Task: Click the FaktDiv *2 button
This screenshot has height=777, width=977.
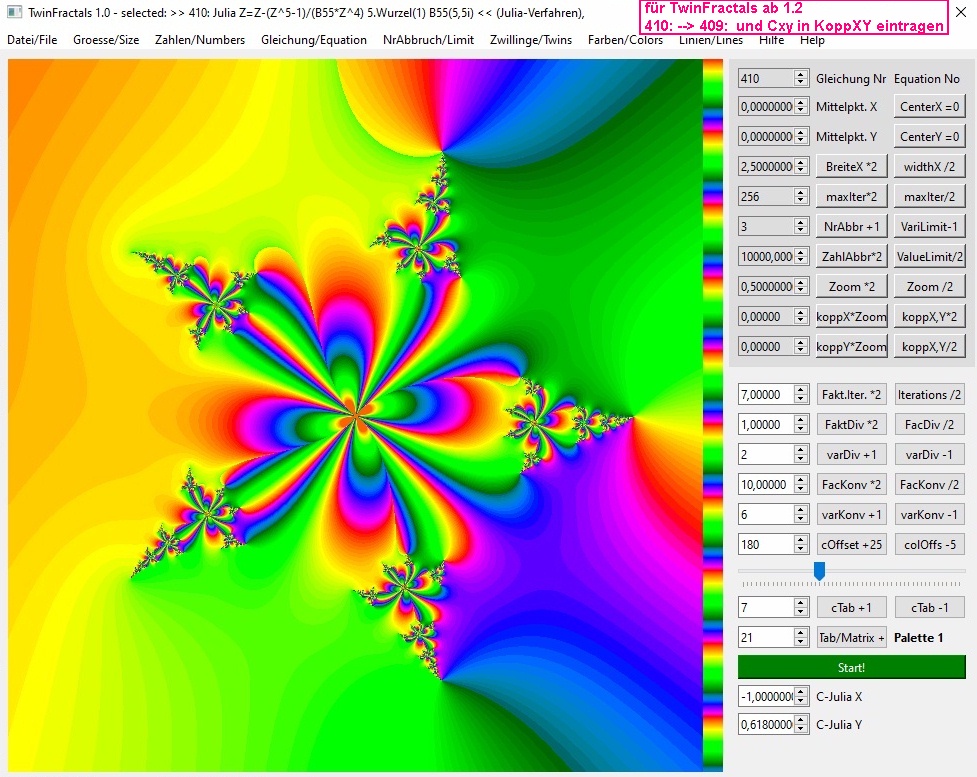Action: (851, 424)
